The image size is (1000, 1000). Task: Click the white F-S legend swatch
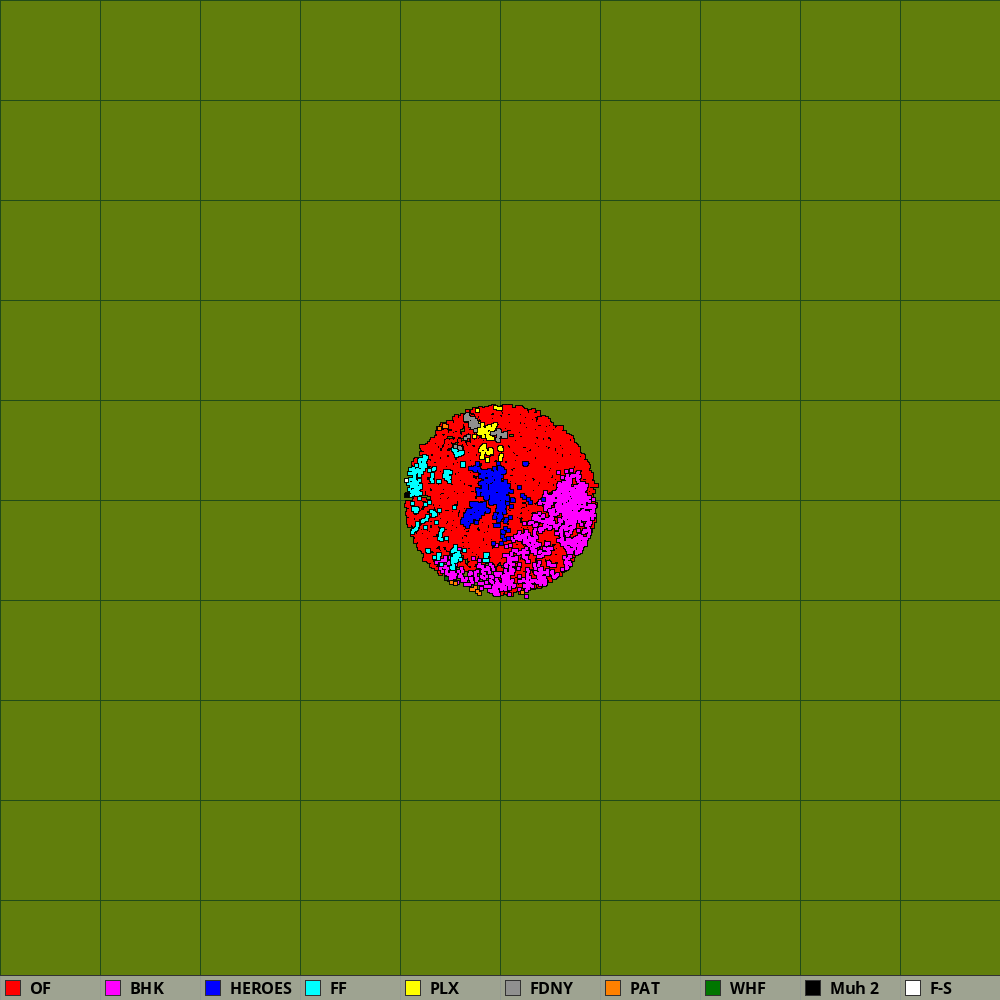coord(913,988)
